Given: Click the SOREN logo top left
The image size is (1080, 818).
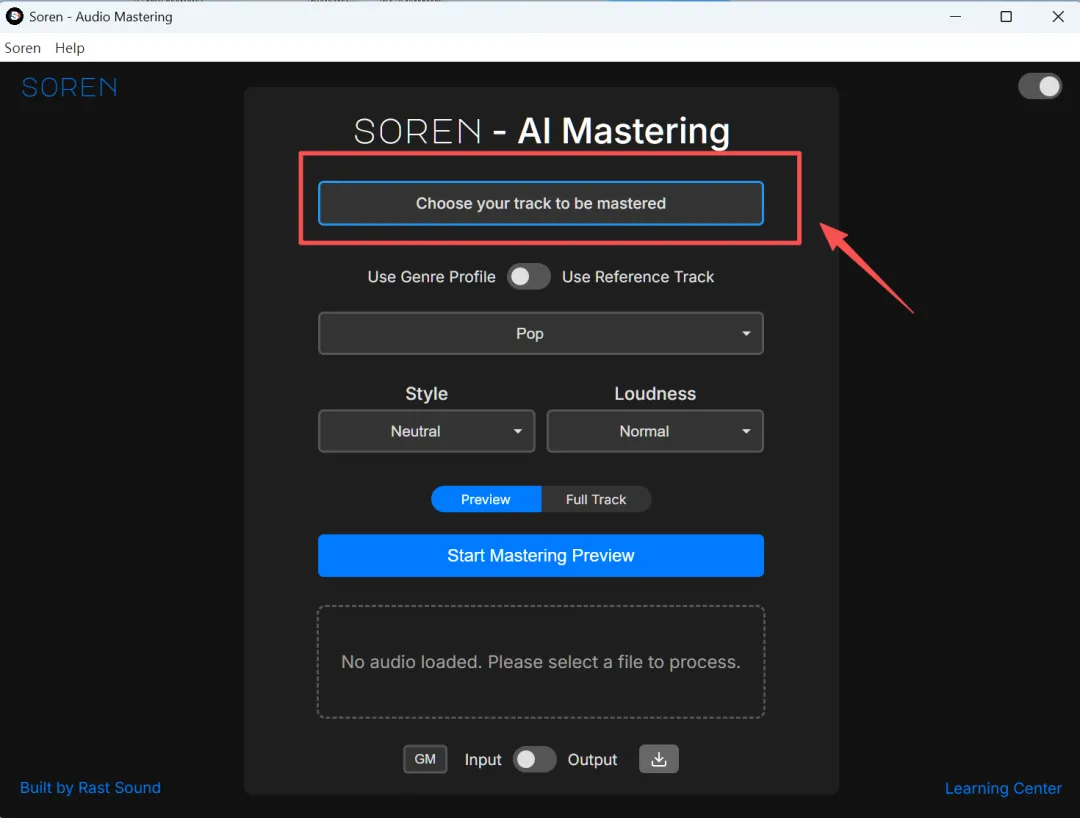Looking at the screenshot, I should click(x=70, y=87).
